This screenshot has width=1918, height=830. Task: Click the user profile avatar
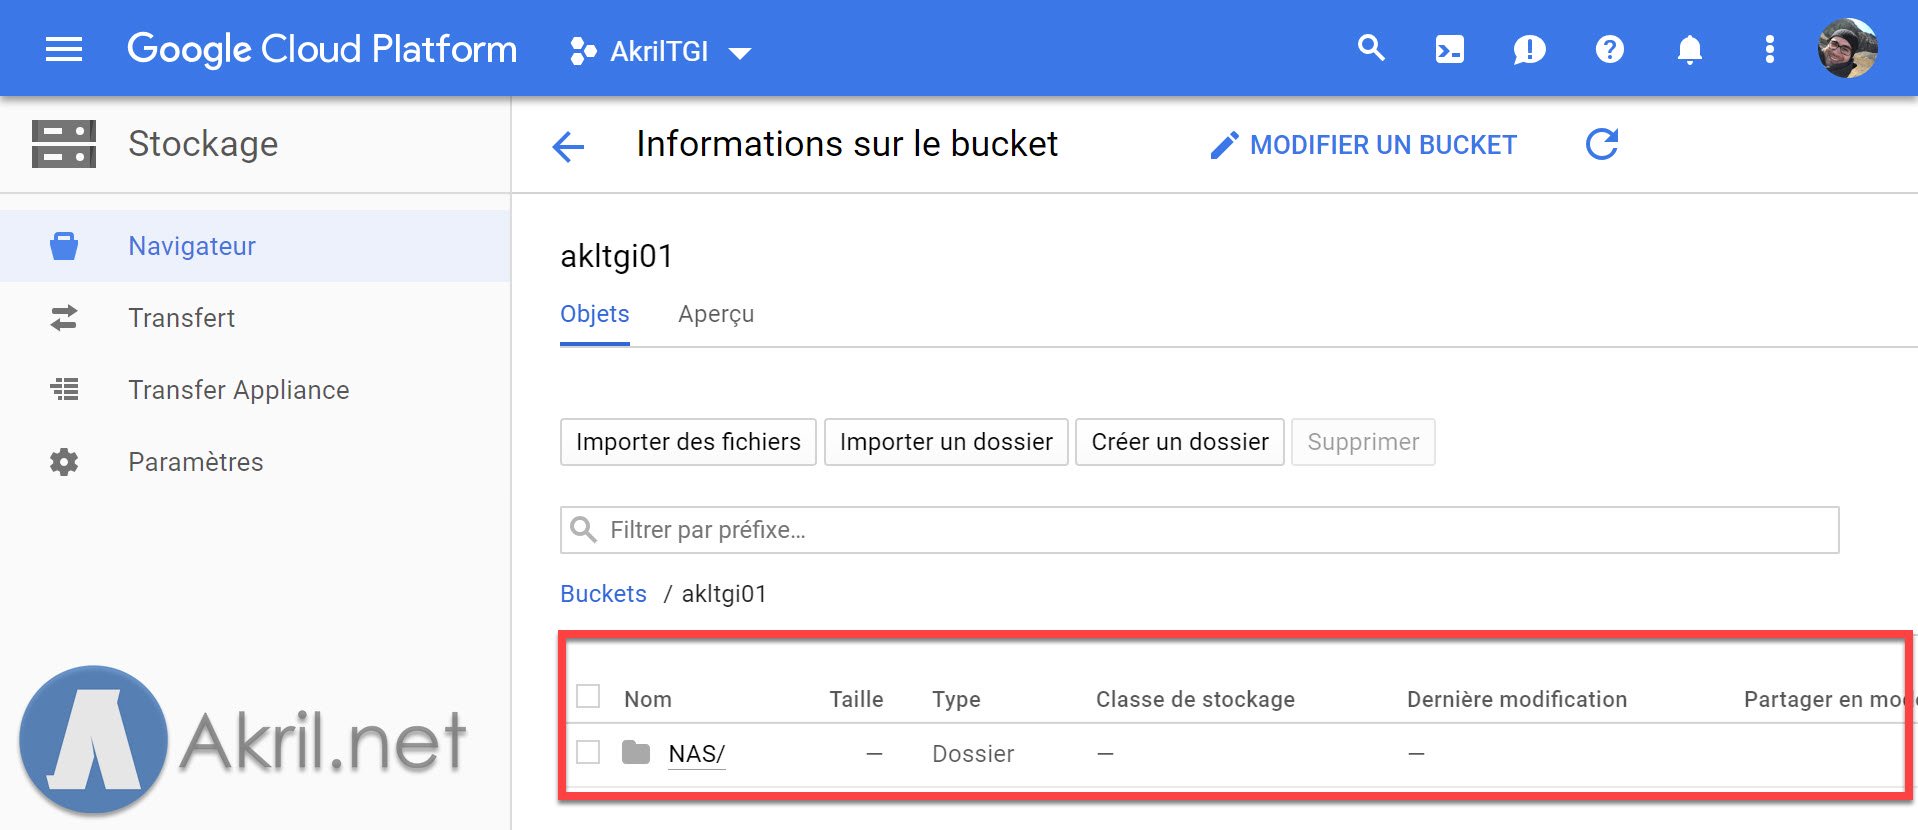[1847, 48]
